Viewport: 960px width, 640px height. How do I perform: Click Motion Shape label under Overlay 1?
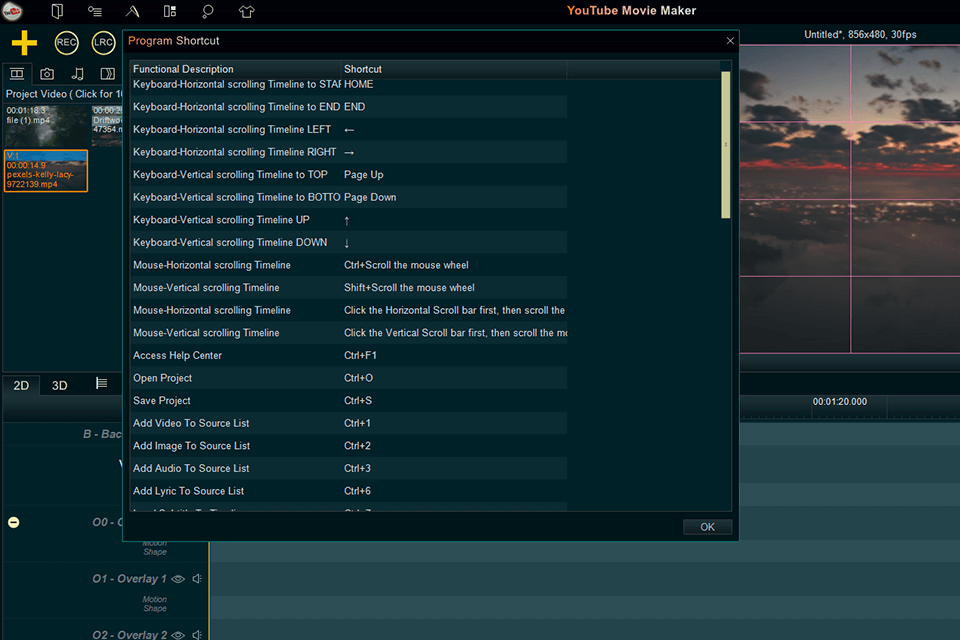[155, 604]
